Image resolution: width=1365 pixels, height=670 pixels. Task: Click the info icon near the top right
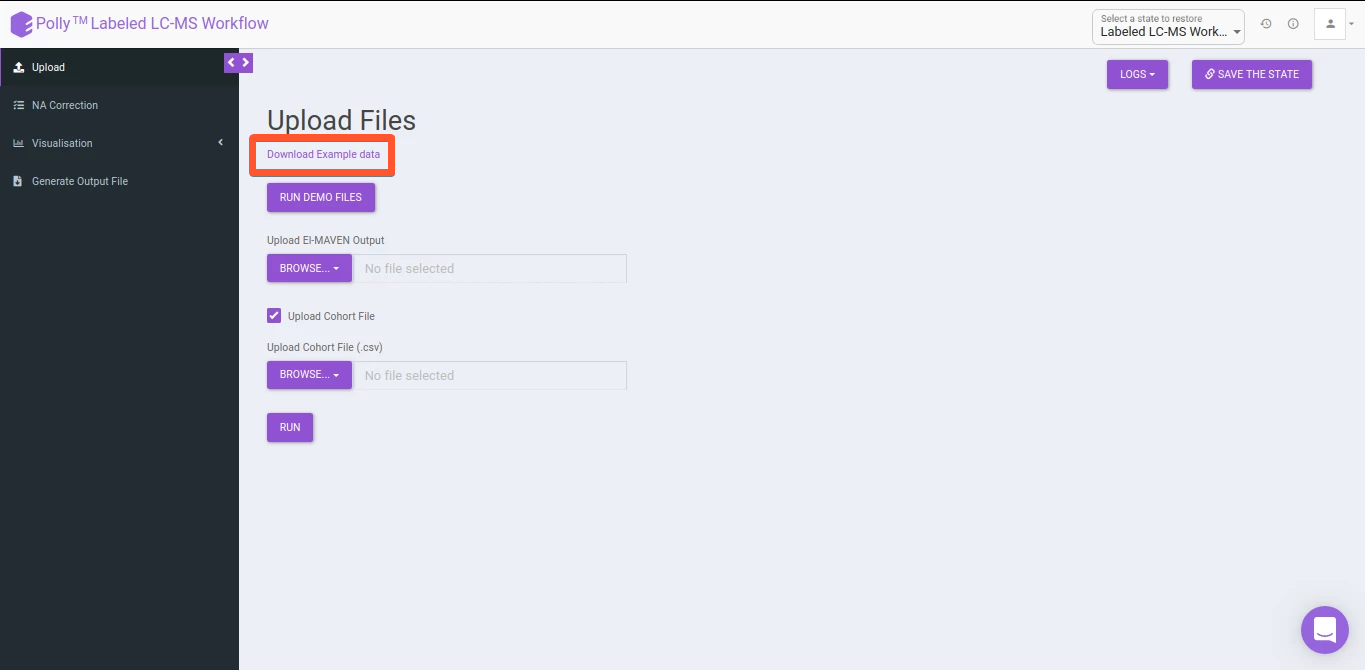[1293, 23]
